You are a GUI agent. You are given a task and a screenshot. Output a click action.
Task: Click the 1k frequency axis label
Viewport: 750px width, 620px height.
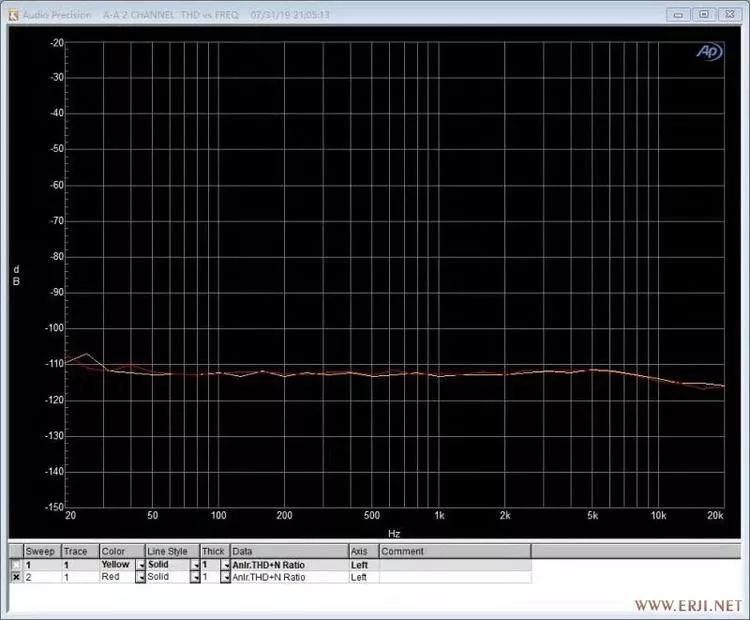pyautogui.click(x=439, y=515)
